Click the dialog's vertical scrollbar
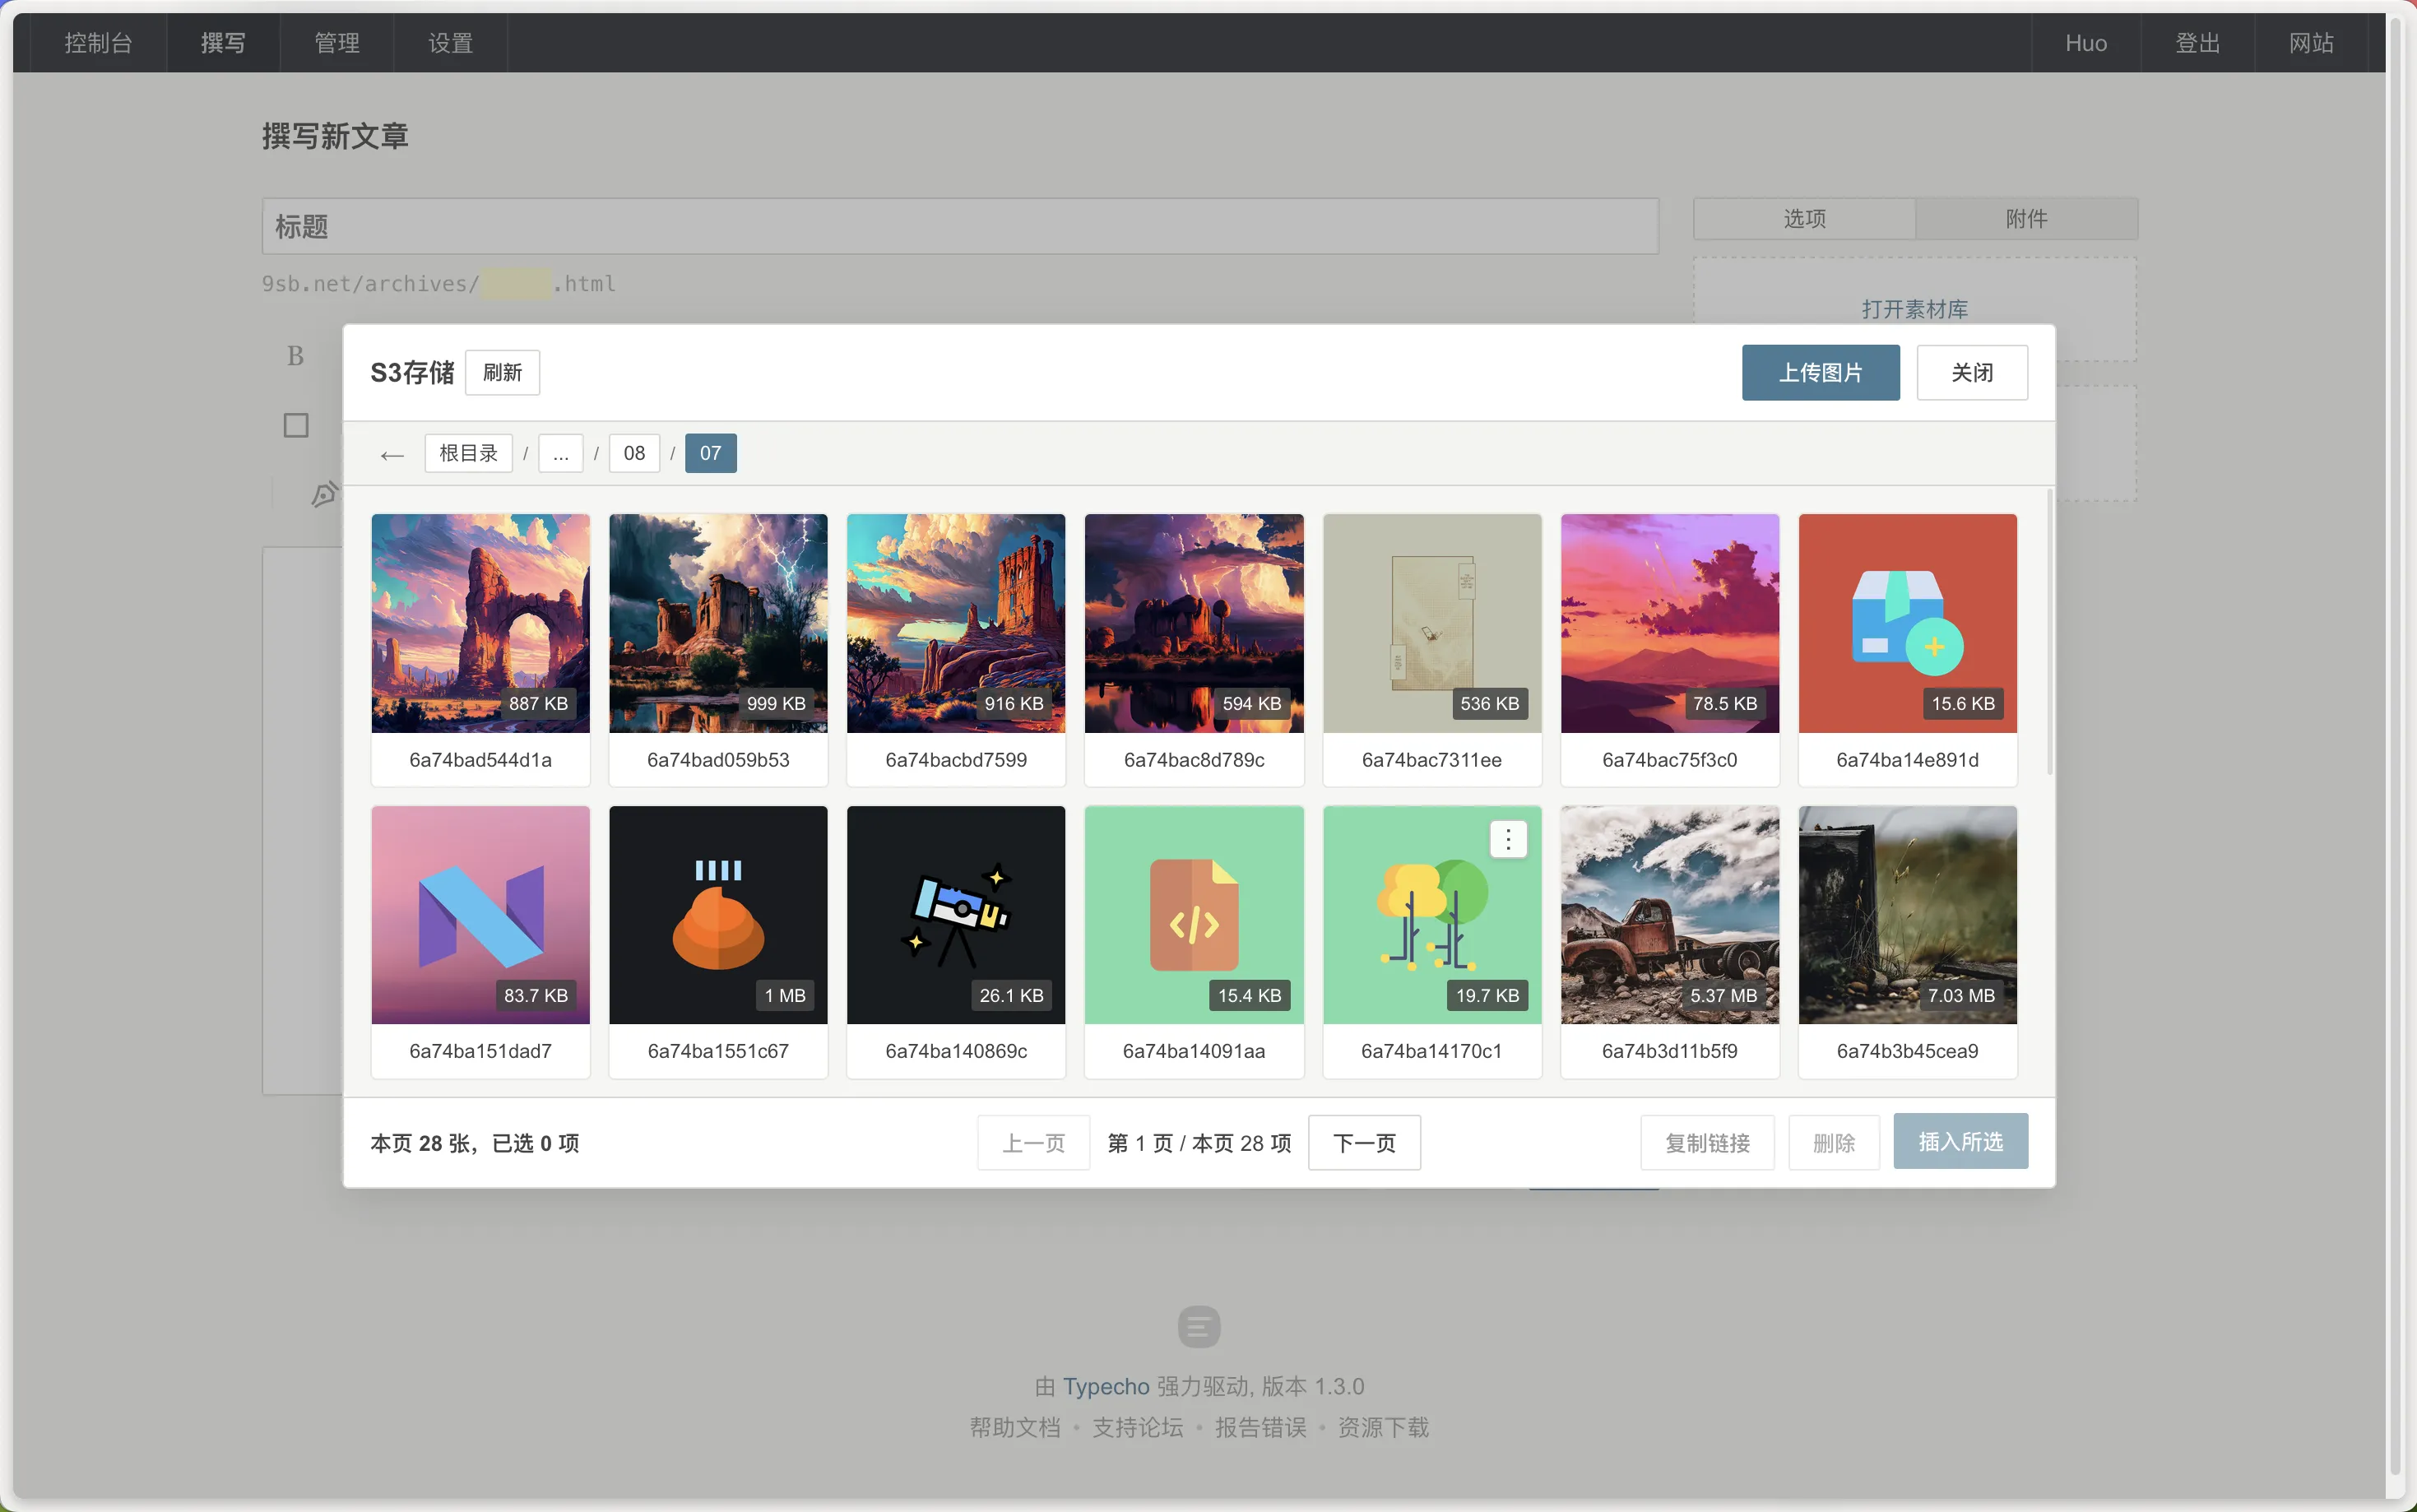The width and height of the screenshot is (2417, 1512). [x=2049, y=632]
